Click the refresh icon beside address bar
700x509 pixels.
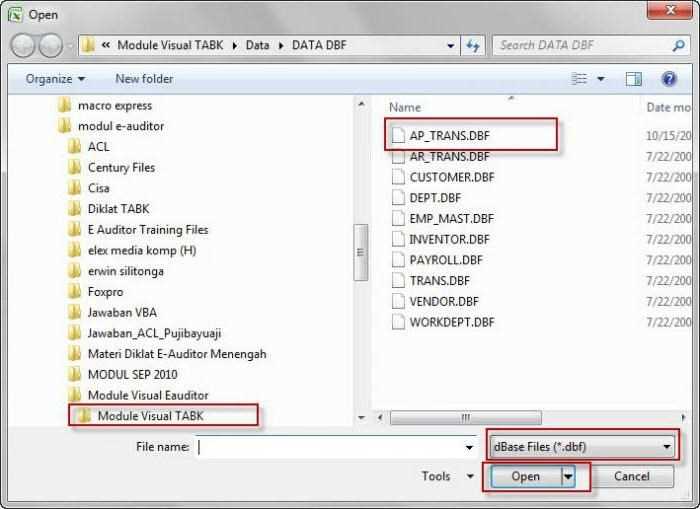pyautogui.click(x=473, y=45)
